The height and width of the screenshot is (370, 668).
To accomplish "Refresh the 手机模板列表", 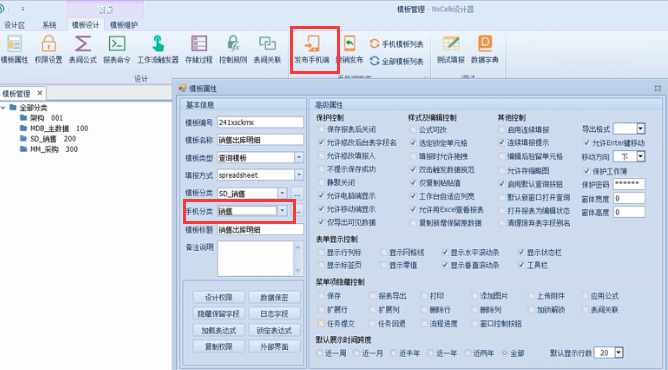I will (x=397, y=44).
